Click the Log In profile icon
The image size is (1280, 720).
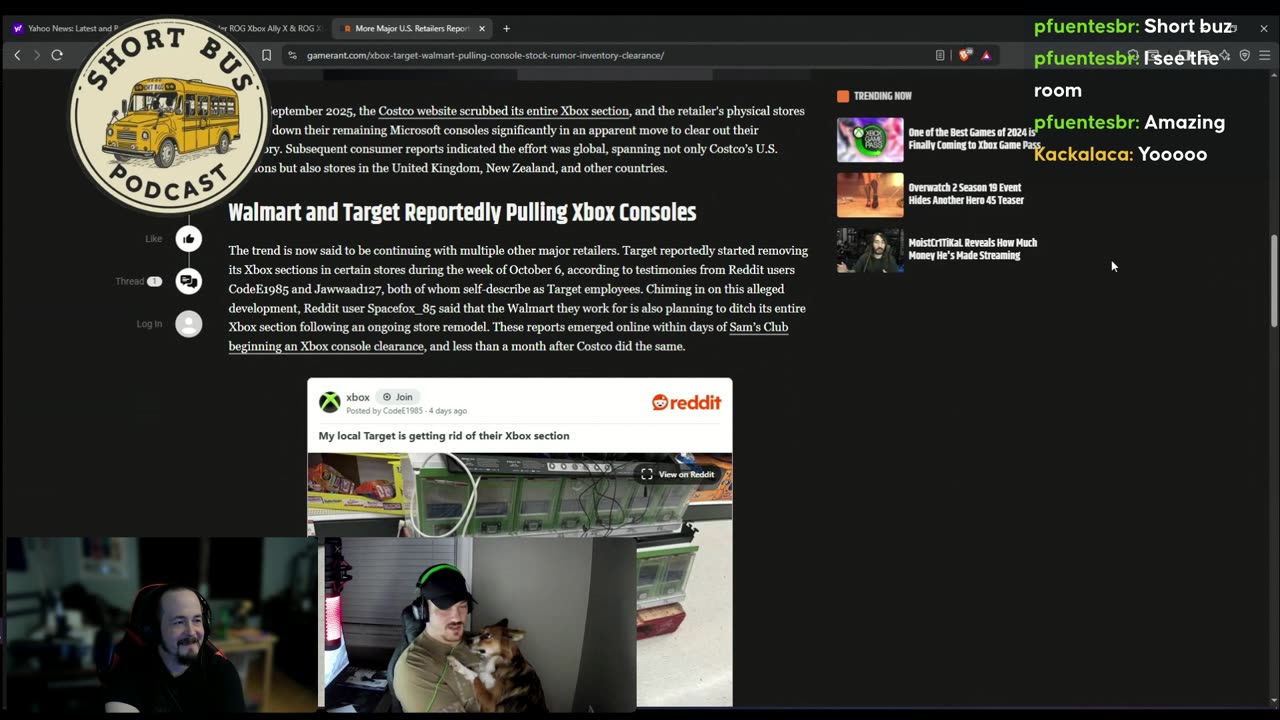(x=189, y=324)
